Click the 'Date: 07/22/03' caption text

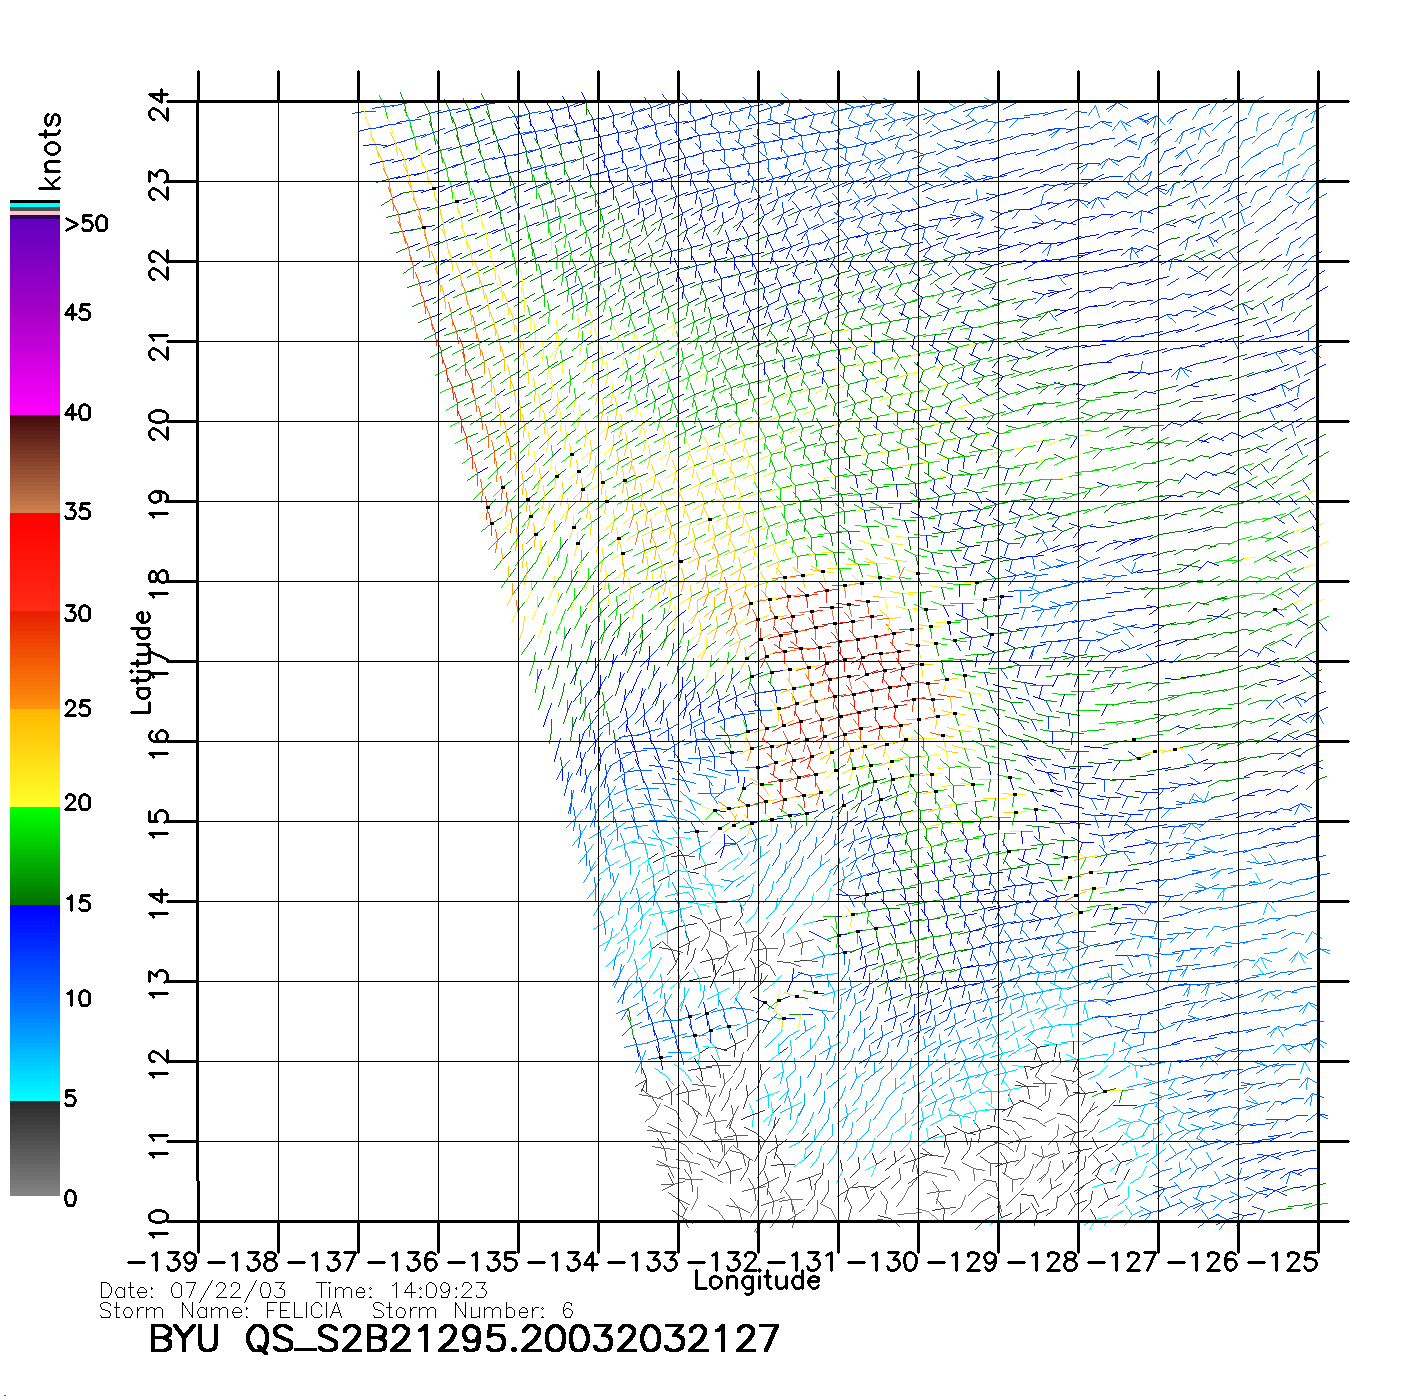tap(193, 1290)
